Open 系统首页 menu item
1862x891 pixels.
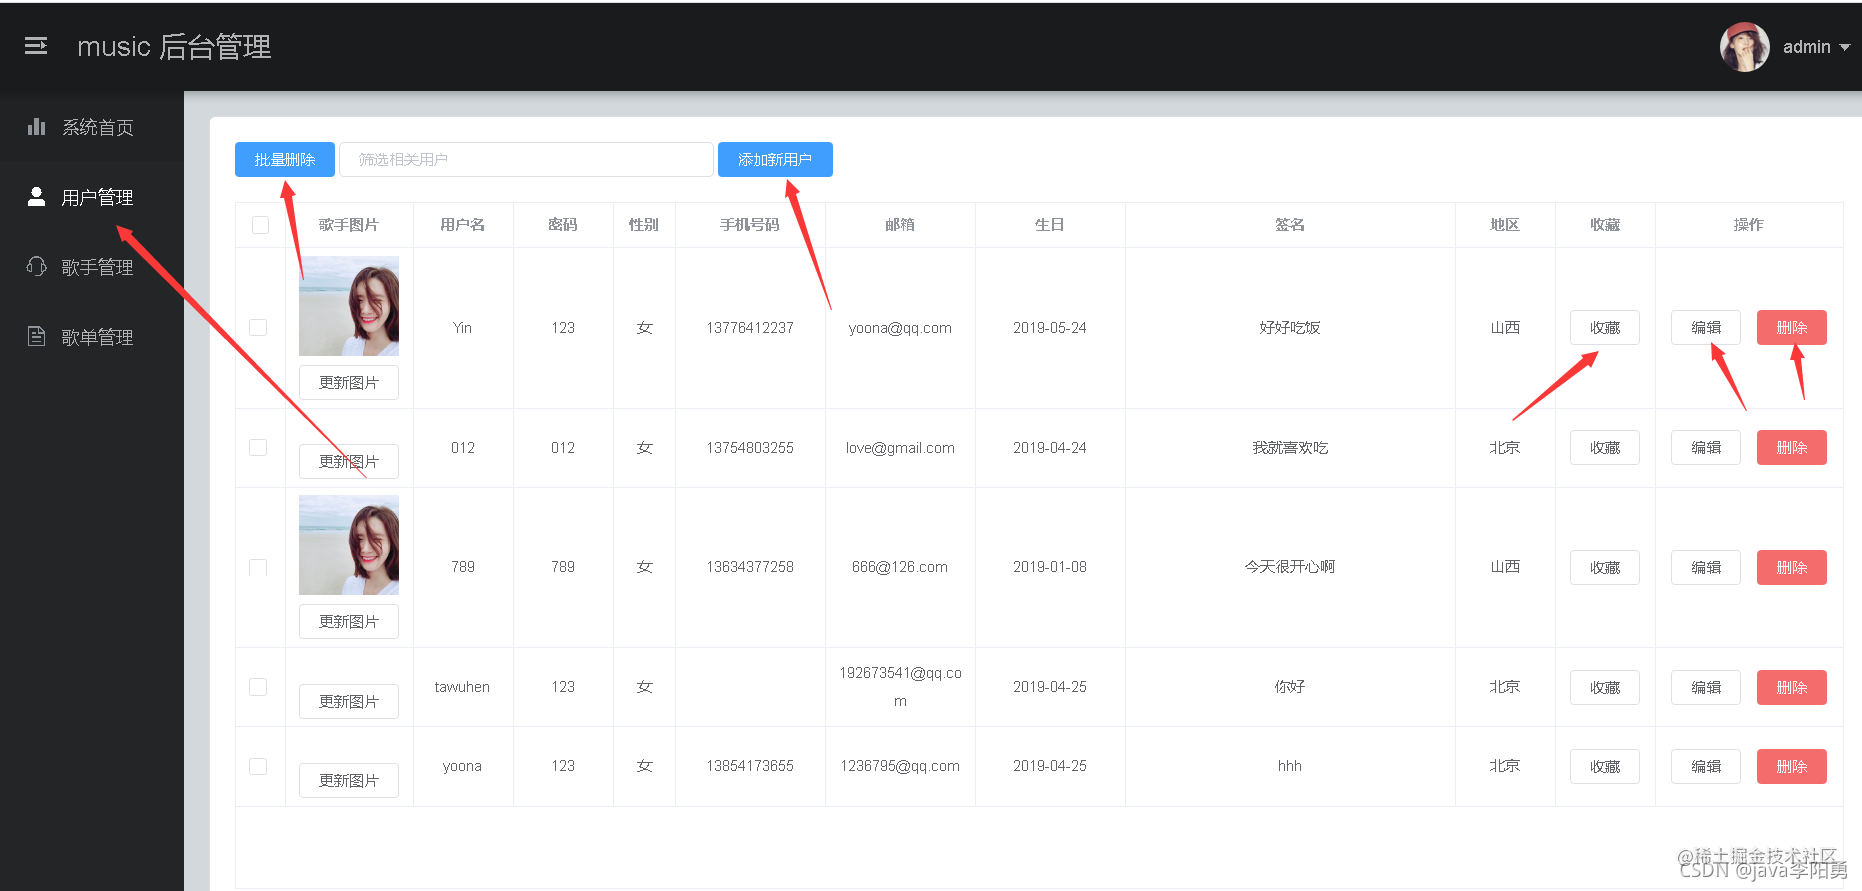coord(92,127)
